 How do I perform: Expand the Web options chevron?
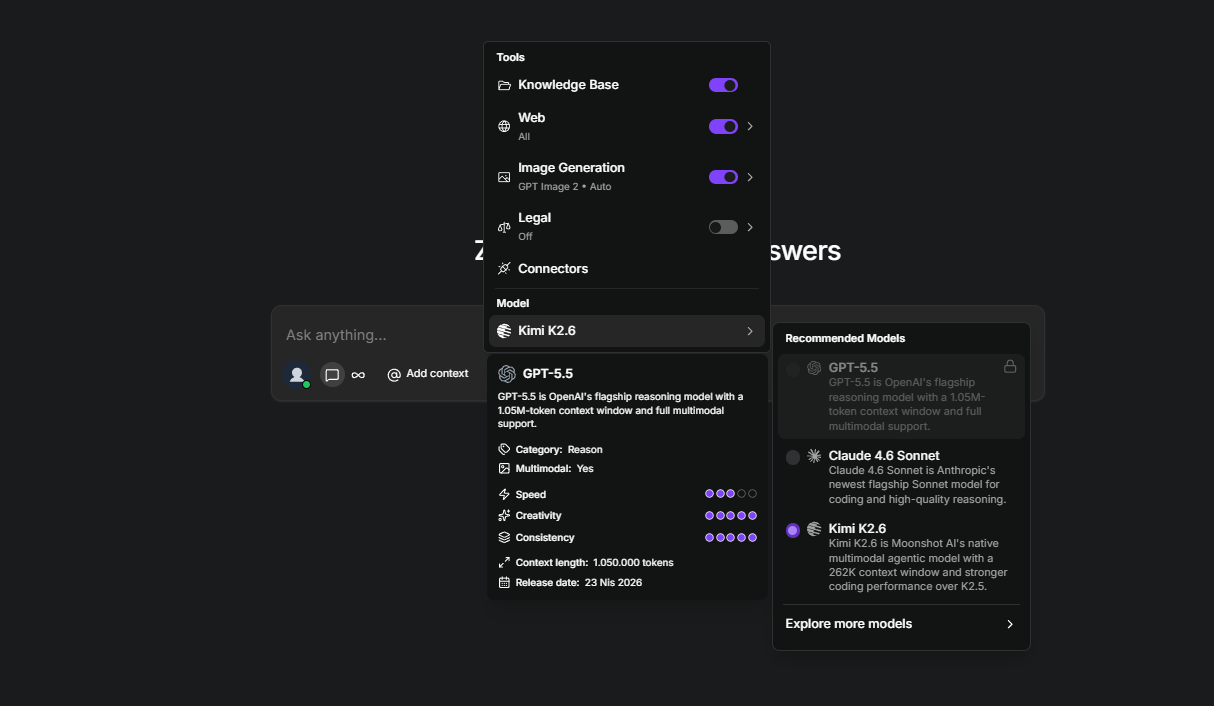(750, 126)
